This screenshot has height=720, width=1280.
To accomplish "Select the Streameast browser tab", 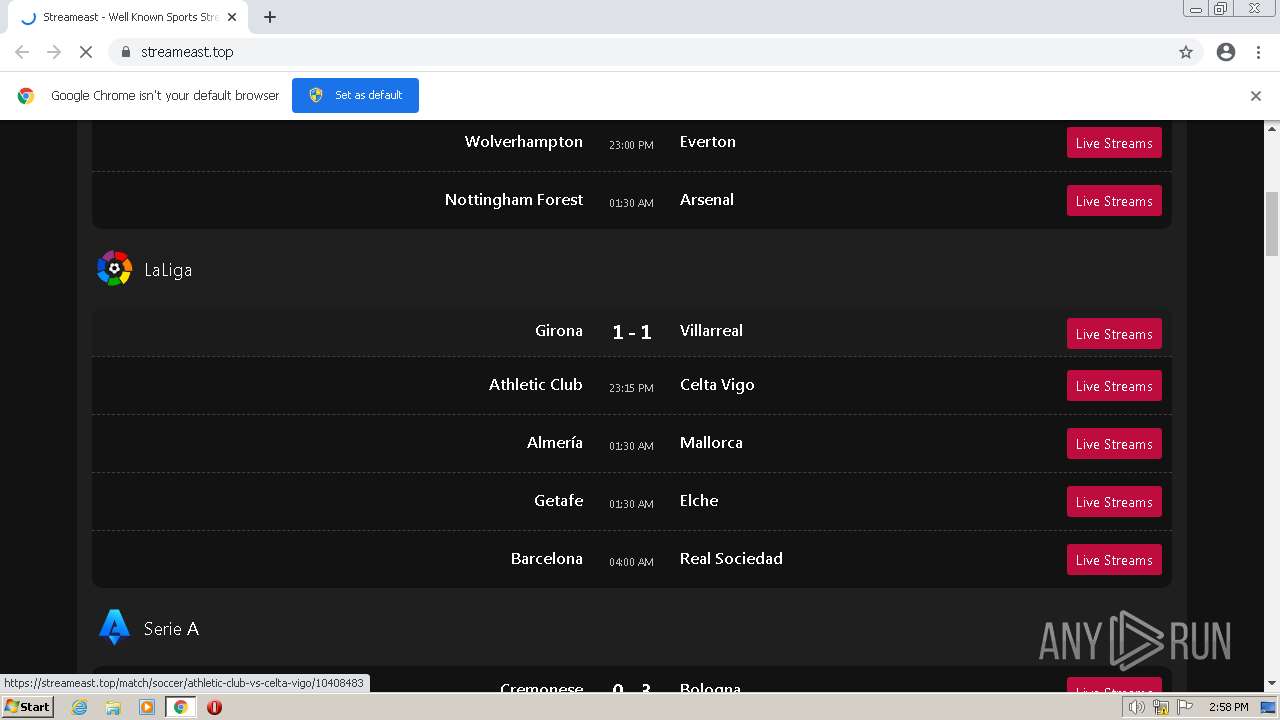I will [128, 17].
